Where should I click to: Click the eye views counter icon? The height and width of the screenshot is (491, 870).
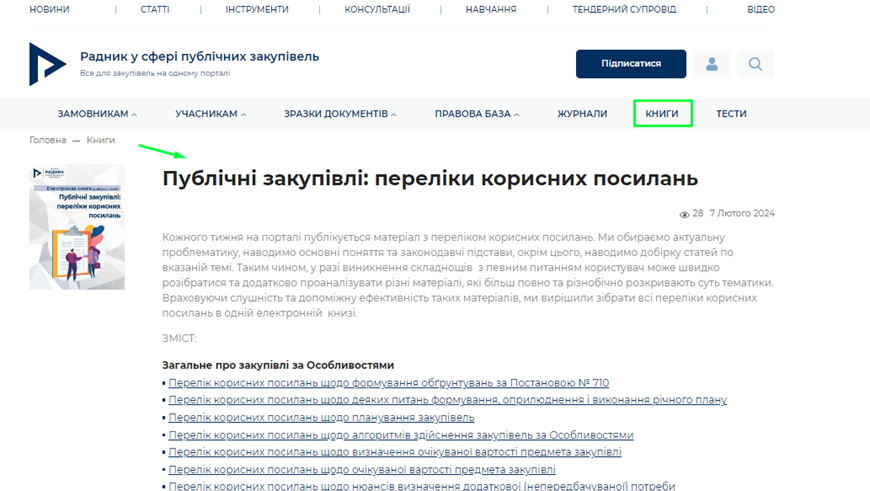685,214
